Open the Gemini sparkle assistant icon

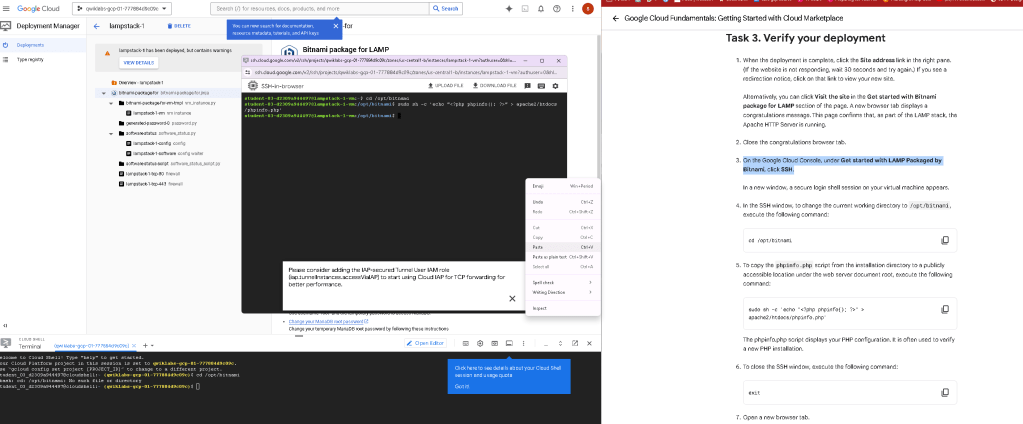509,8
